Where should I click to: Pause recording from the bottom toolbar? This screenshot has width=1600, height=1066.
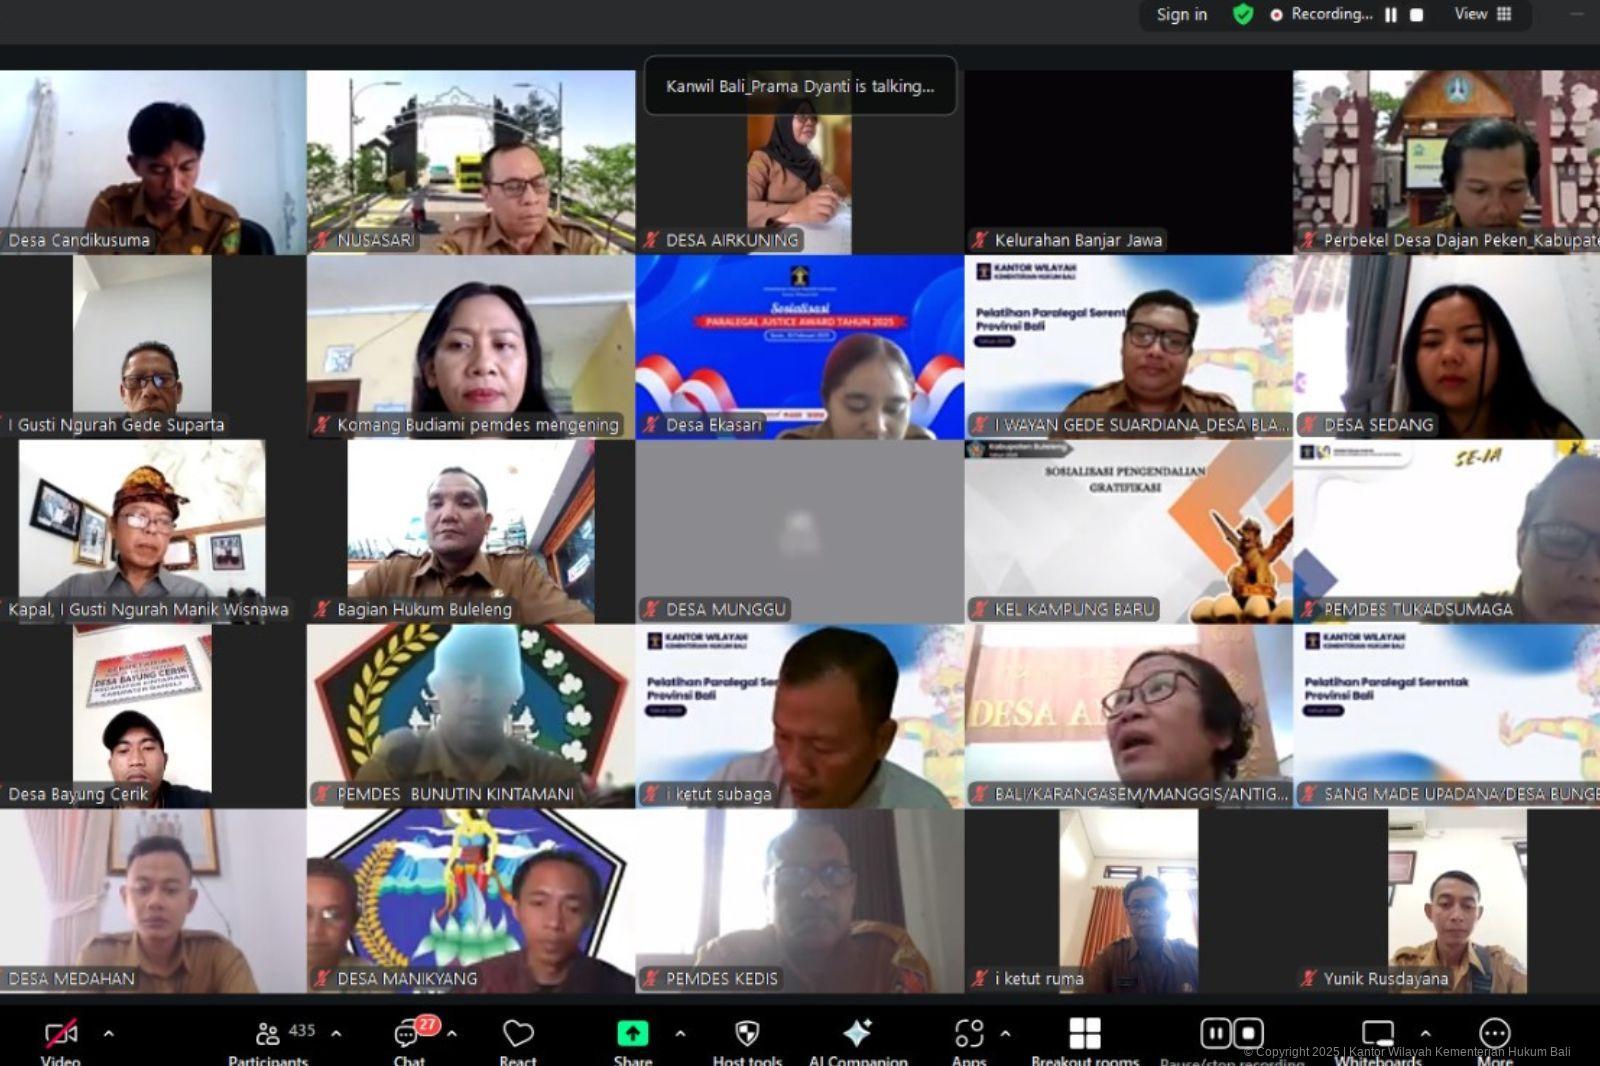pyautogui.click(x=1215, y=1033)
